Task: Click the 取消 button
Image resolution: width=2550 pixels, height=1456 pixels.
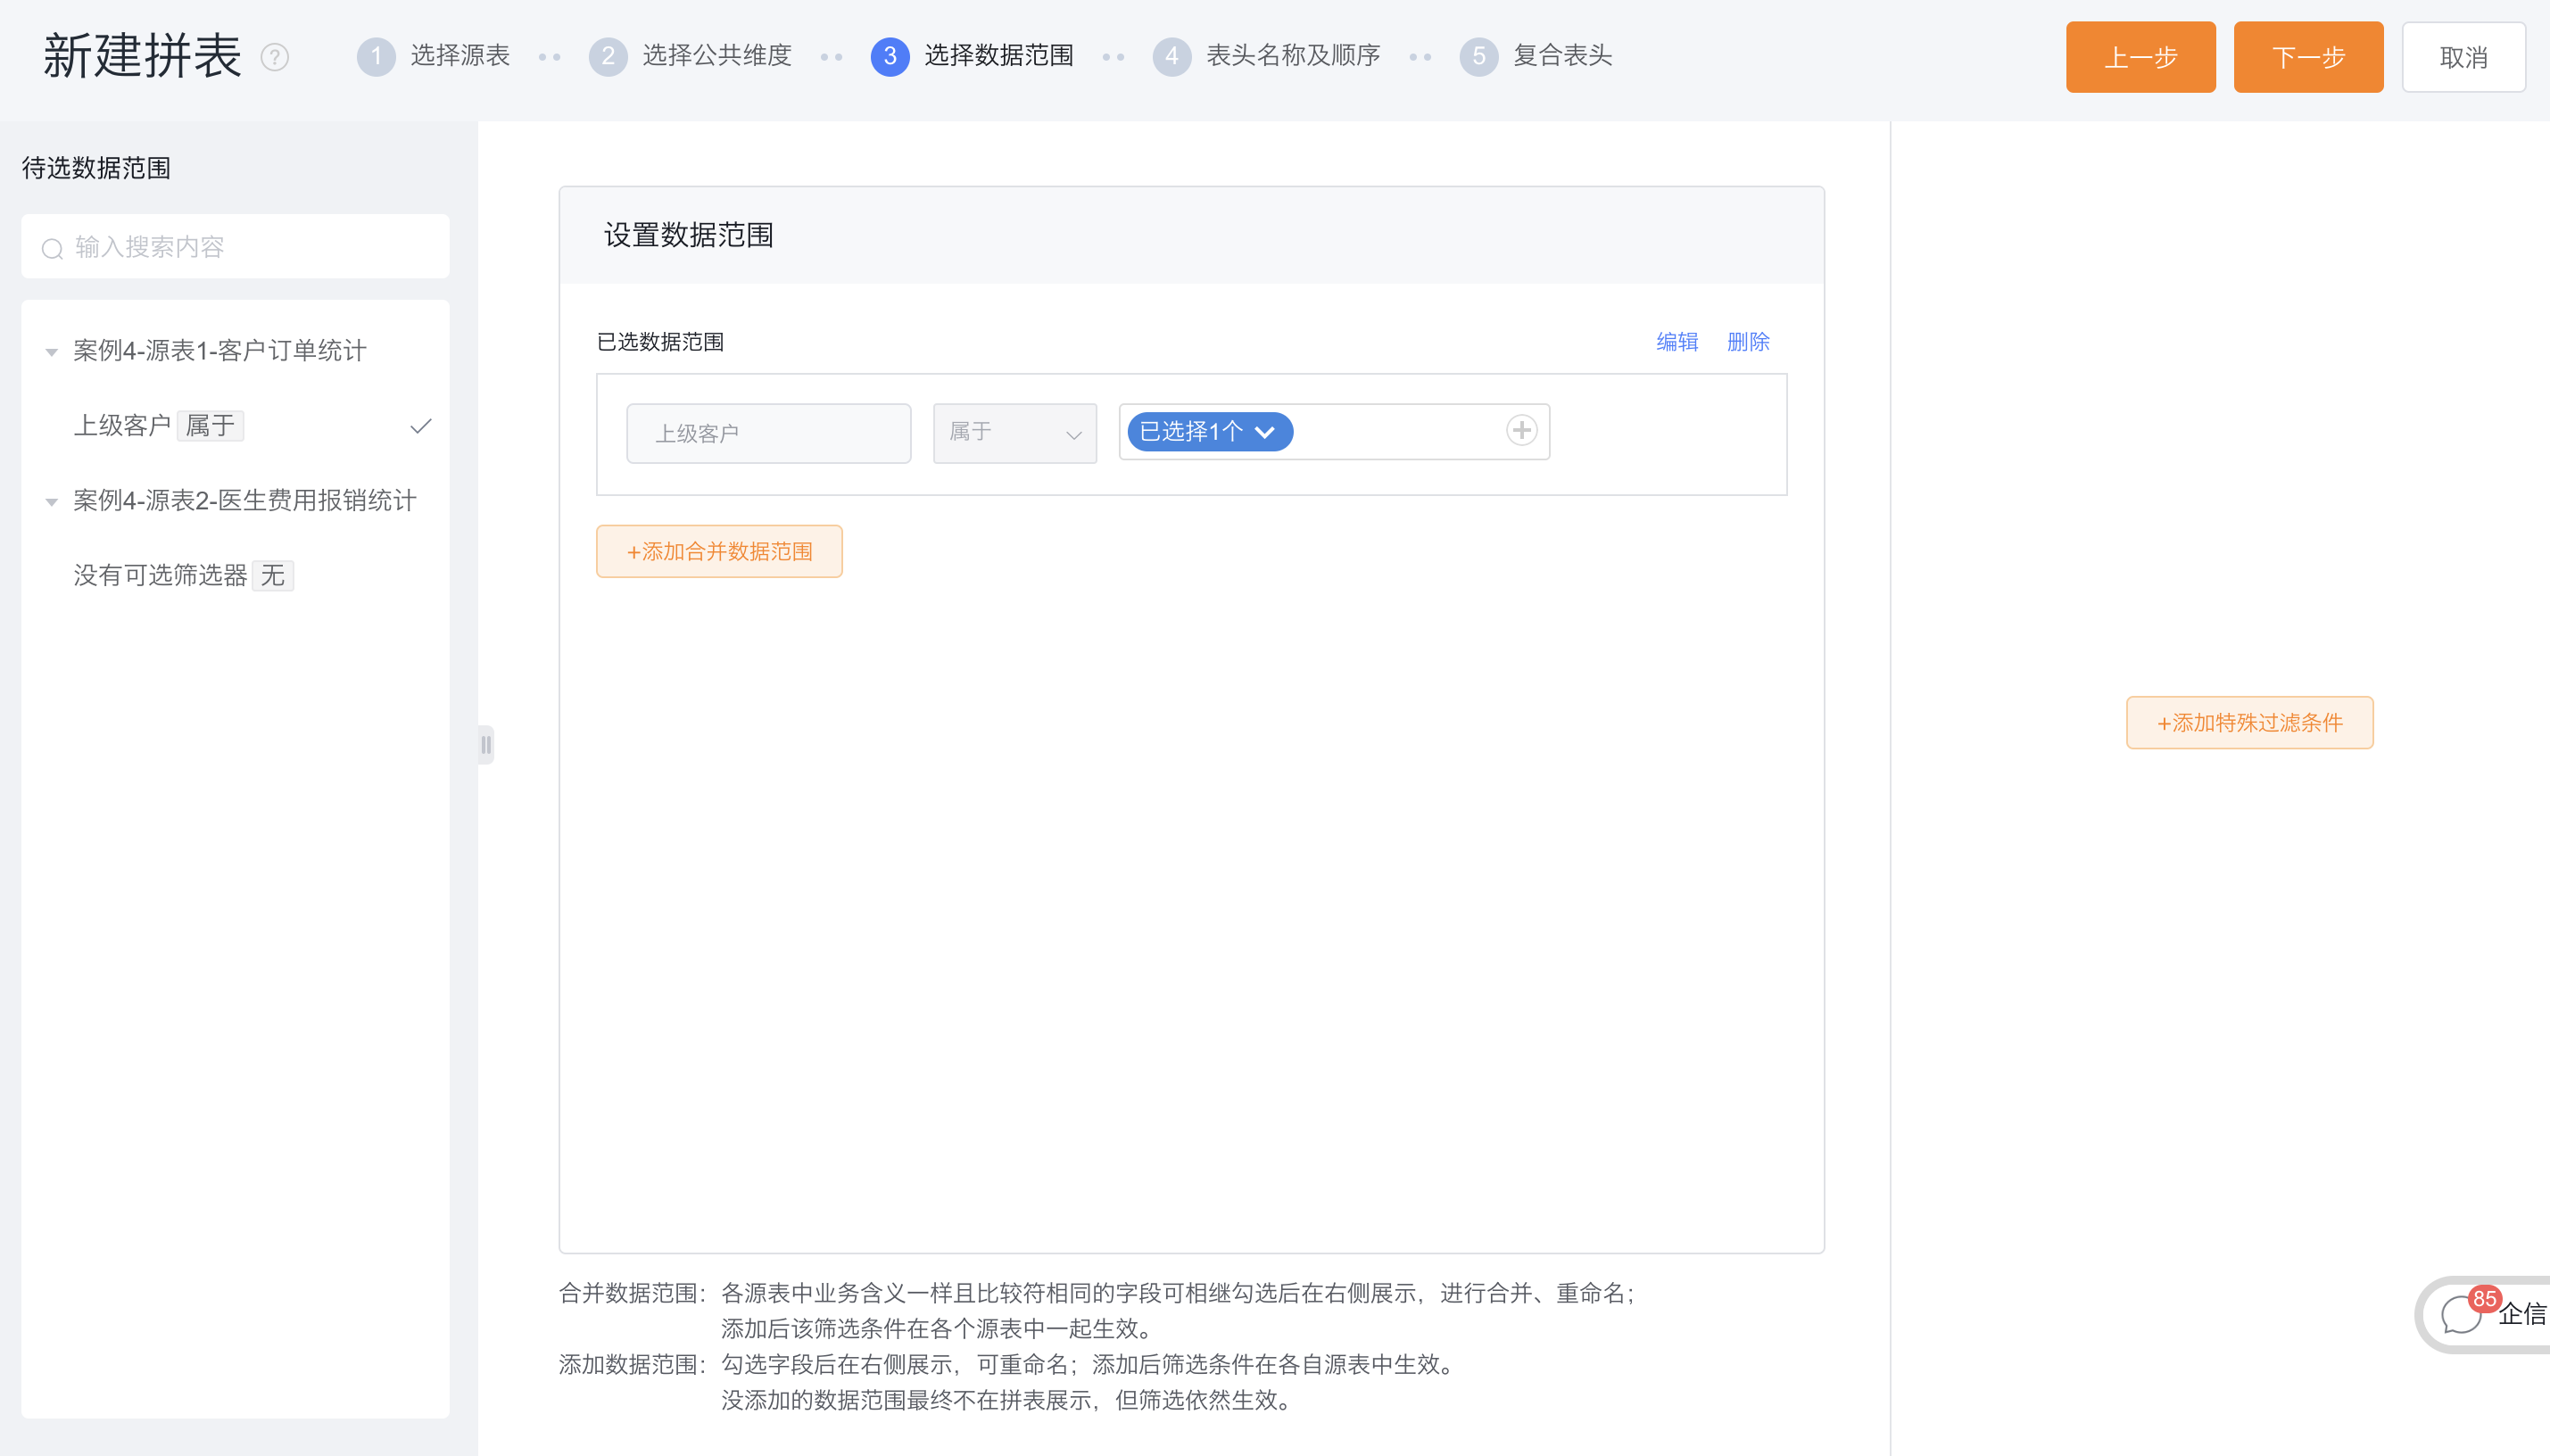Action: pos(2464,57)
